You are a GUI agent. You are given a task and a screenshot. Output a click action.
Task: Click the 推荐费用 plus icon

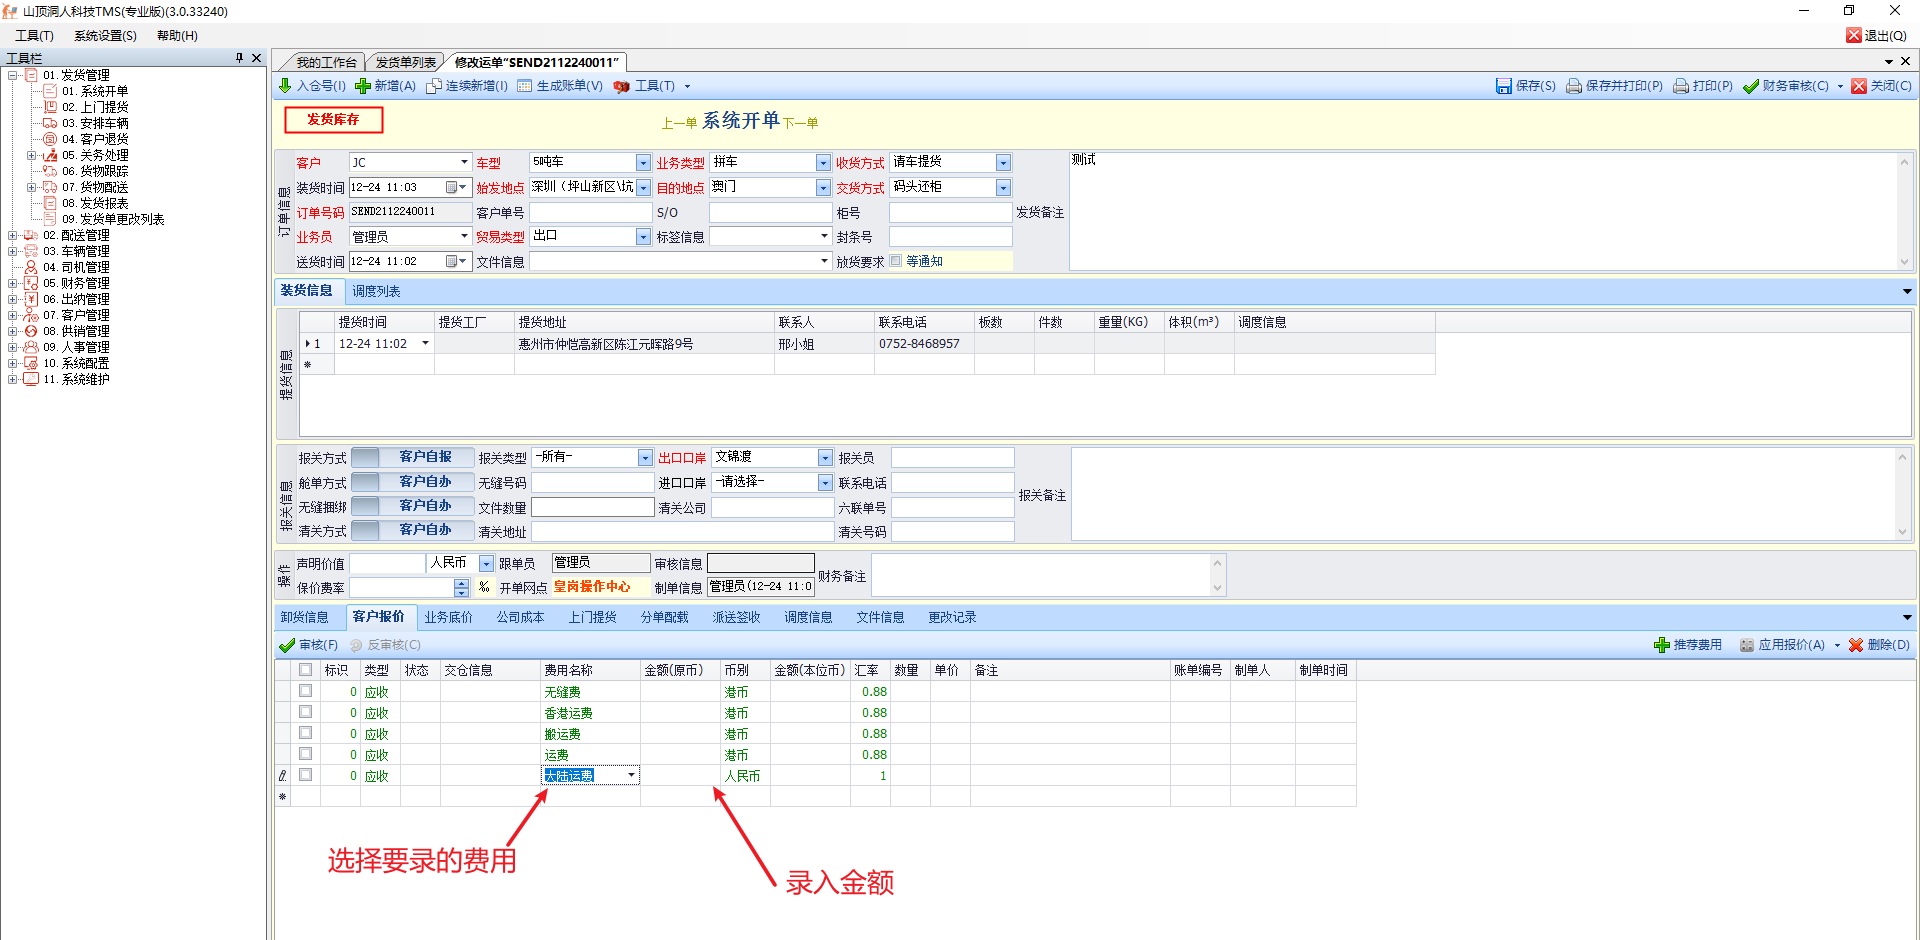1662,645
